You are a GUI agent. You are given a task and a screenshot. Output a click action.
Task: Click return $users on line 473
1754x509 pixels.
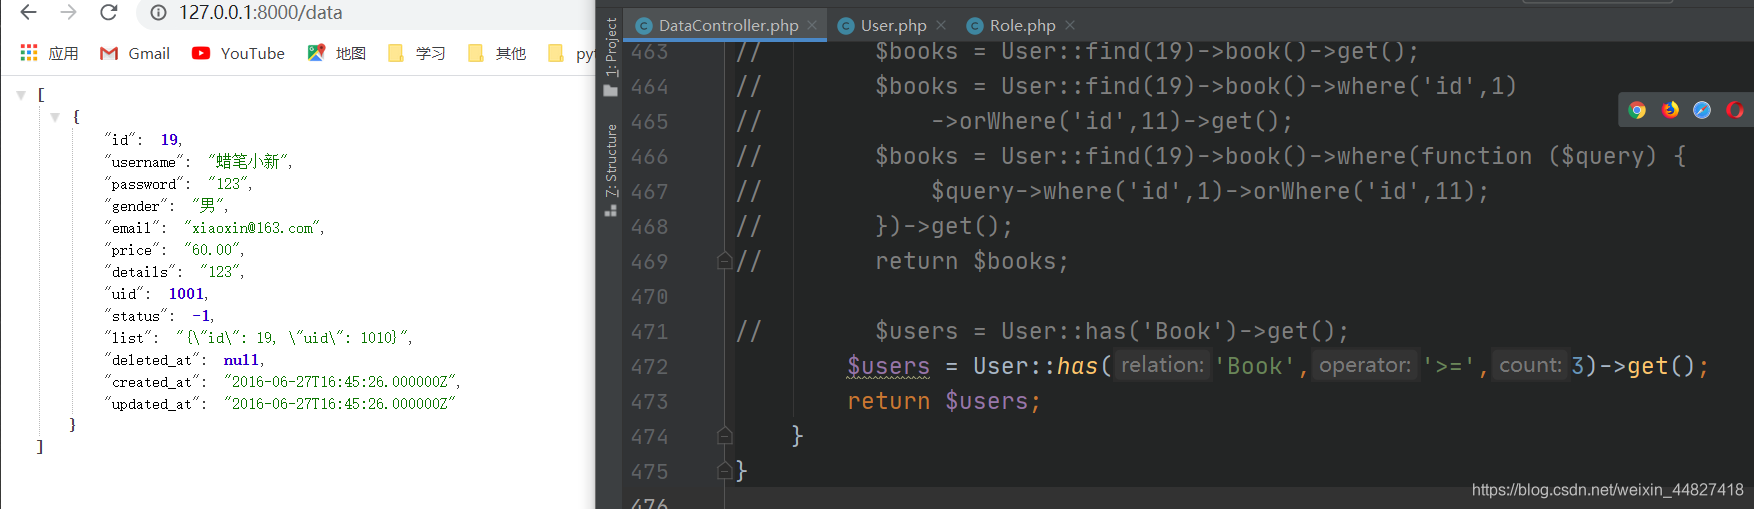(944, 401)
